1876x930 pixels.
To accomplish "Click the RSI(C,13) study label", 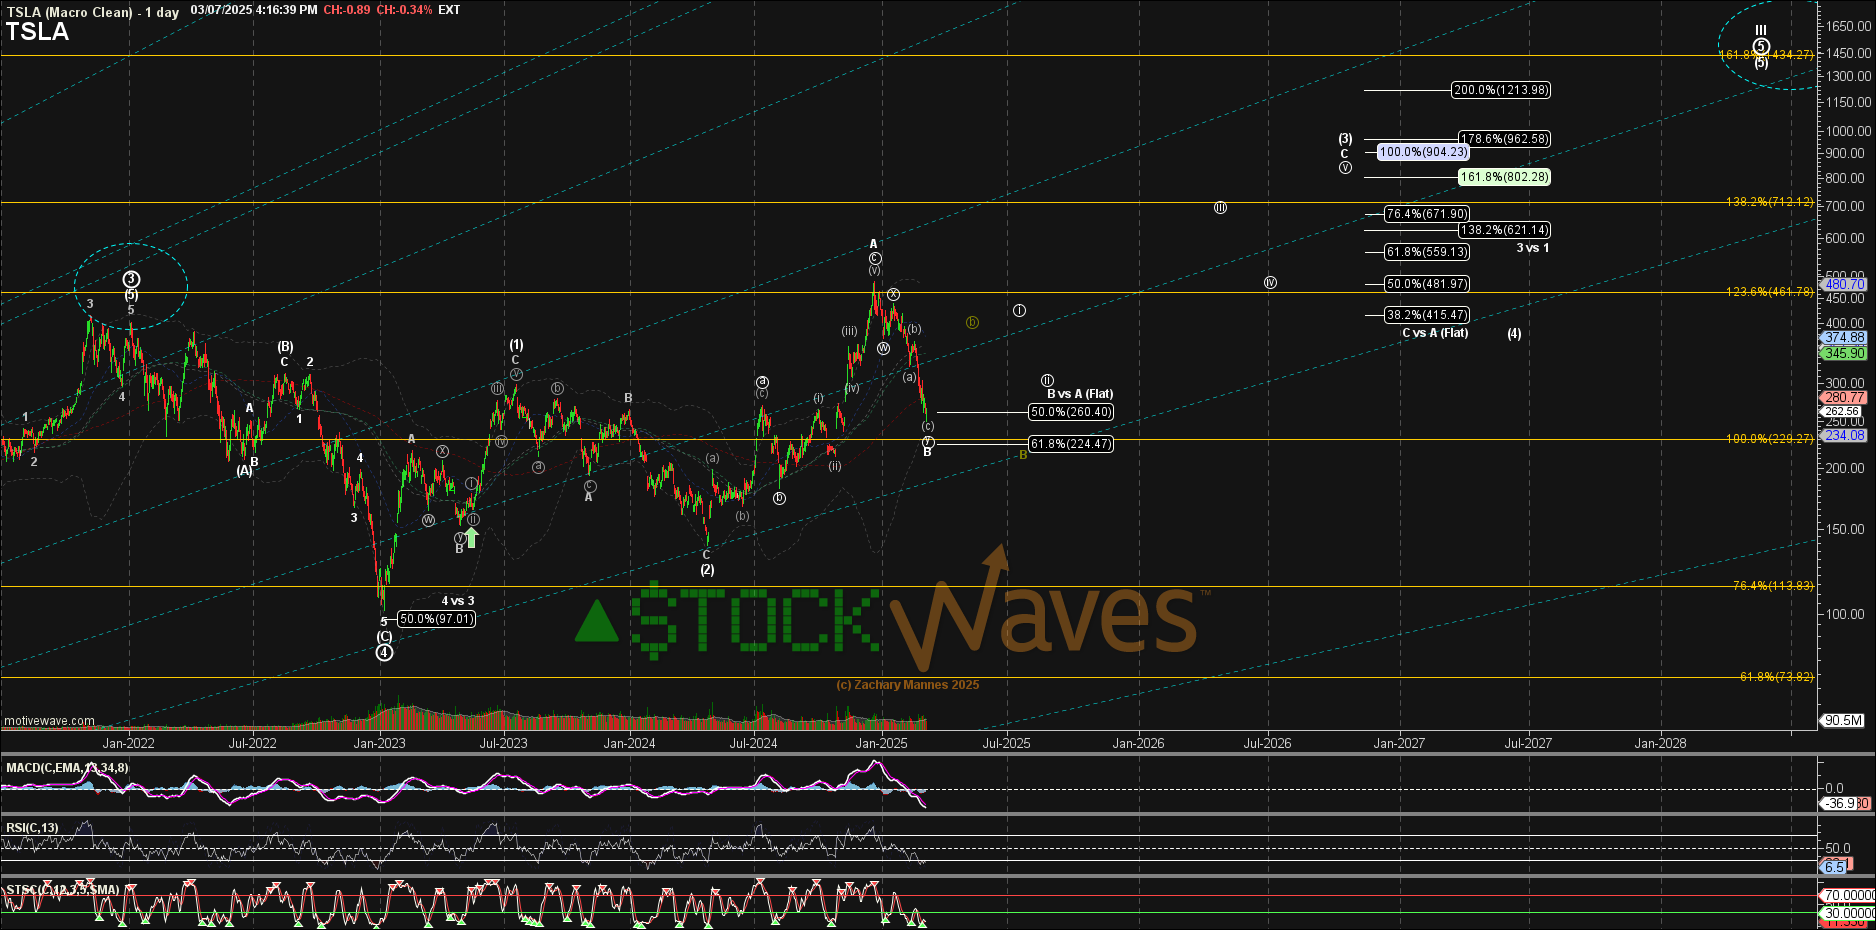I will tap(32, 828).
